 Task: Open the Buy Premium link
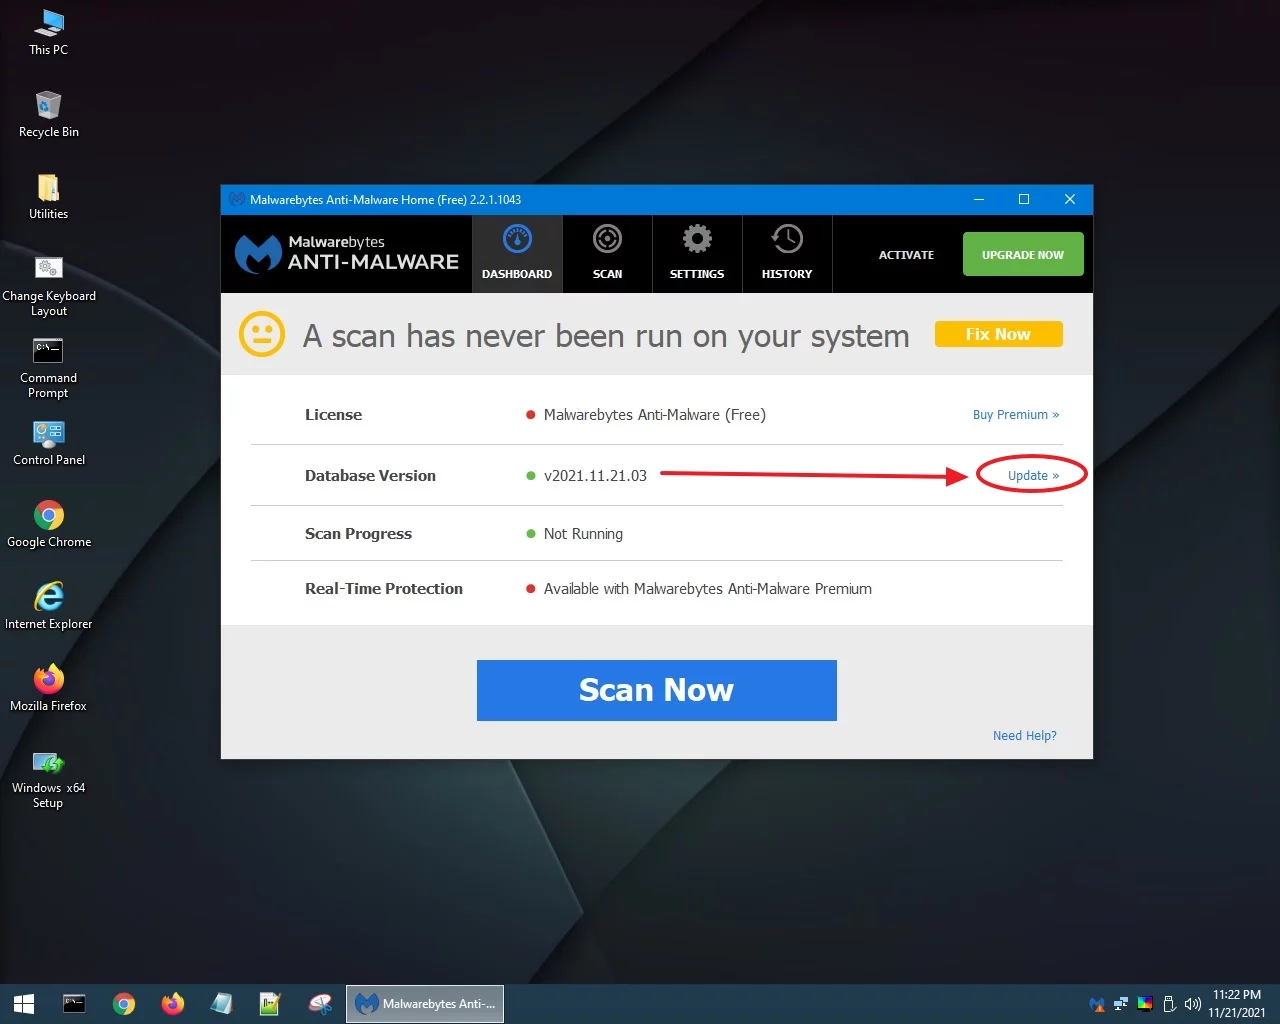click(x=1016, y=415)
